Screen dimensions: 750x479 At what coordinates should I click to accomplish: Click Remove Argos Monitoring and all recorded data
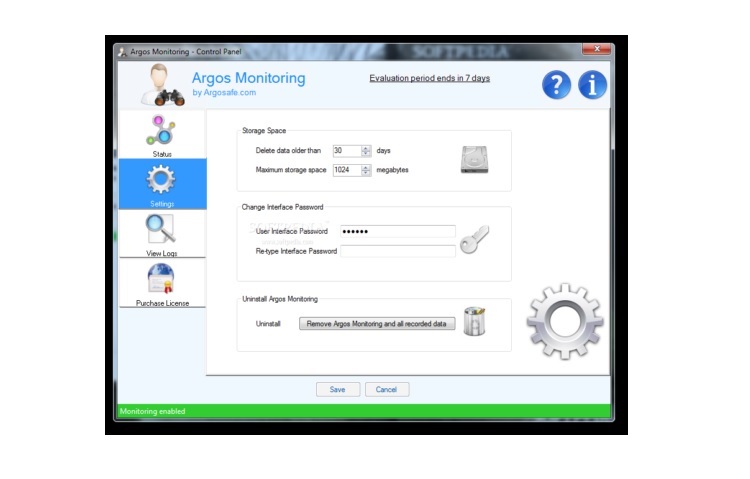tap(377, 324)
